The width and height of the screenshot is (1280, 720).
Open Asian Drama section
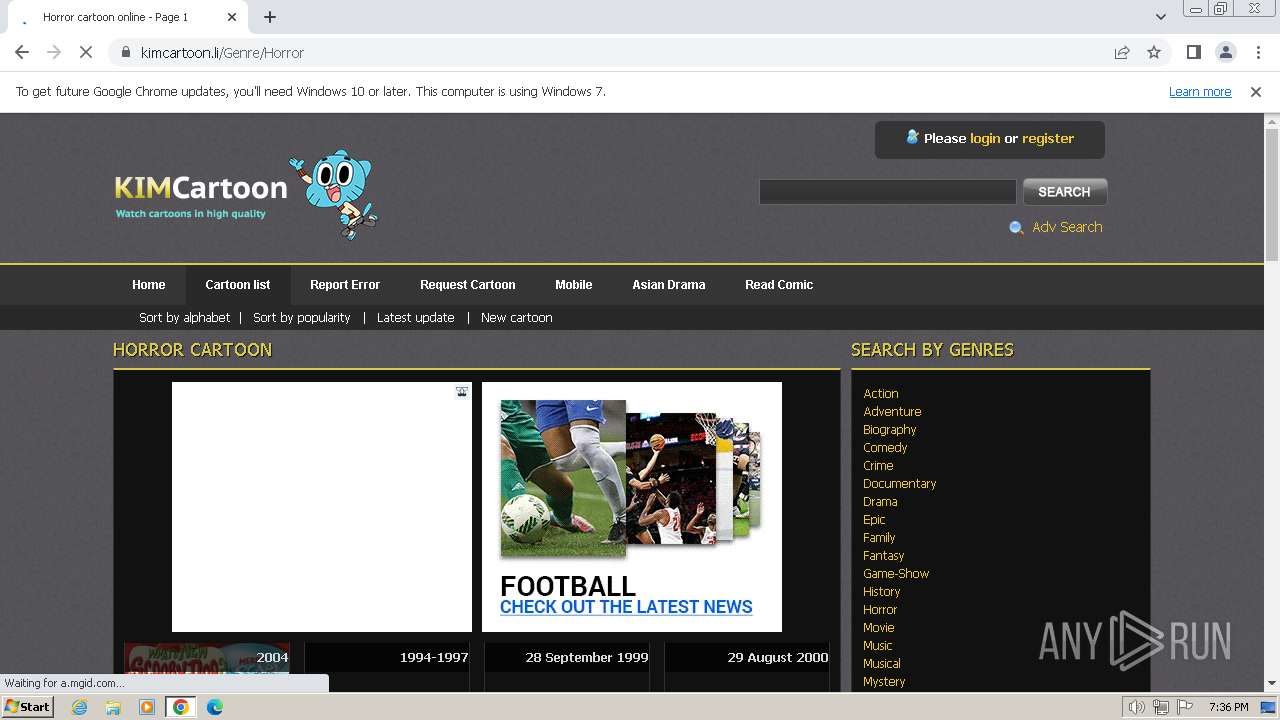point(669,285)
